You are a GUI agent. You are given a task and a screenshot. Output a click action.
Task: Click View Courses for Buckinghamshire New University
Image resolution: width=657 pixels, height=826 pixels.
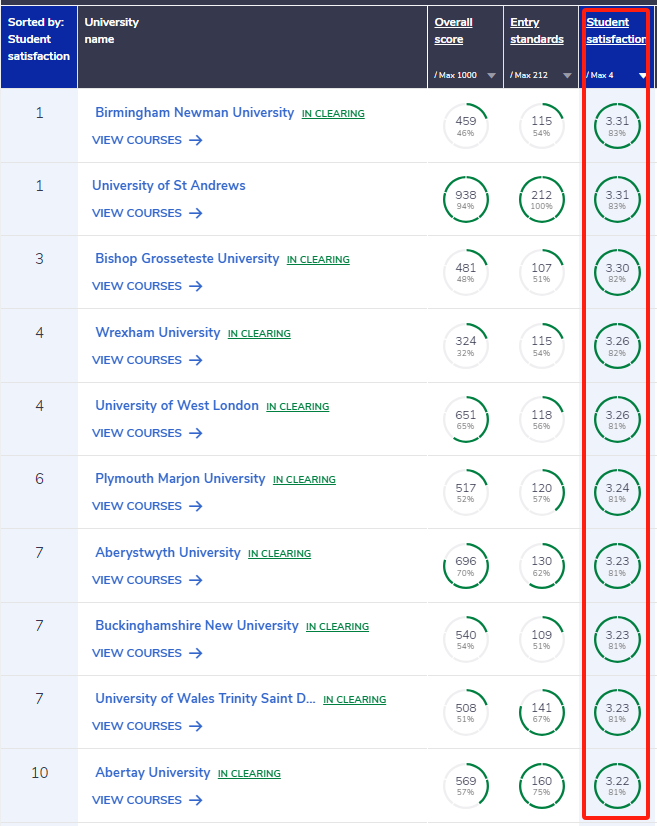148,653
